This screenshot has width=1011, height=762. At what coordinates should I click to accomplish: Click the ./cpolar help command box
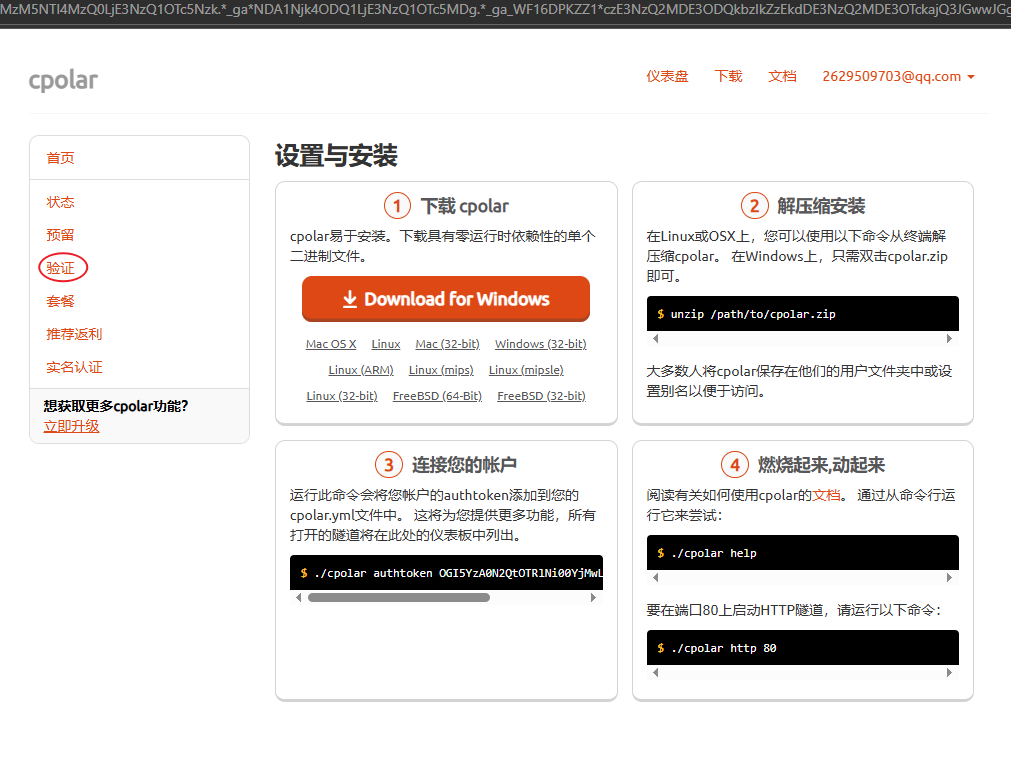pos(803,553)
